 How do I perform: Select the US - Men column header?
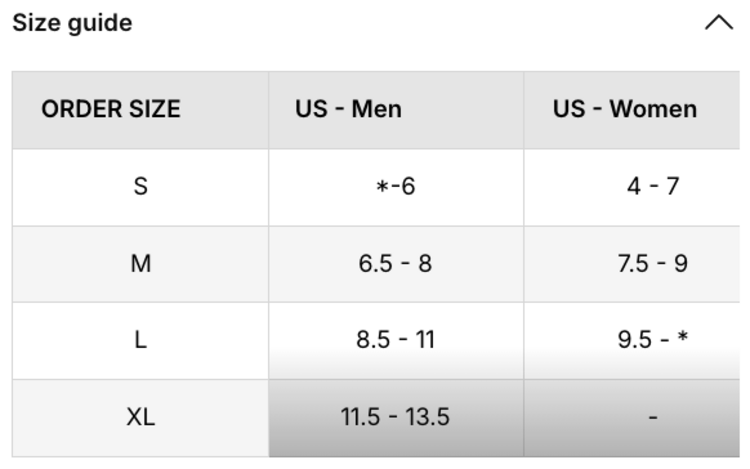pos(348,109)
